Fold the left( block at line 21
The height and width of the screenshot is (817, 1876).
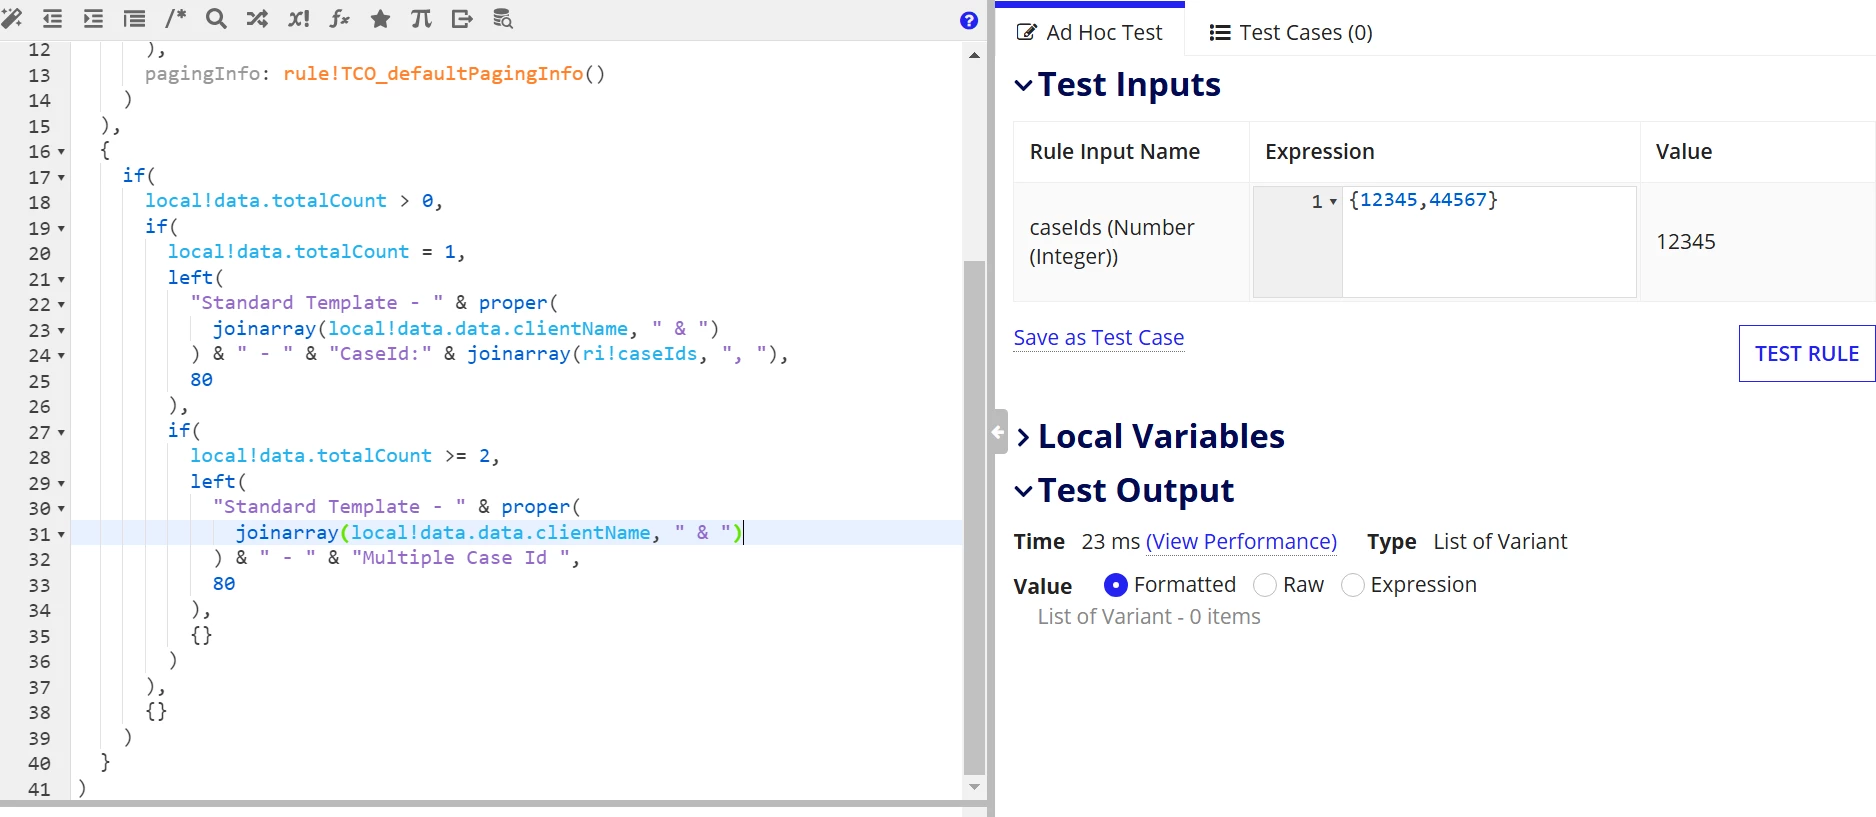tap(61, 280)
